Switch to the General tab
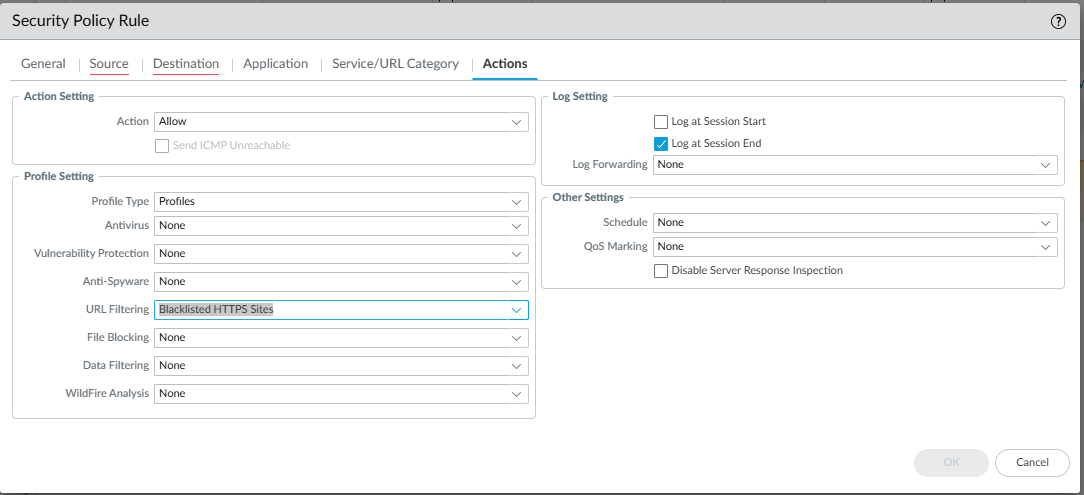Screen dimensions: 1084x495 pyautogui.click(x=43, y=64)
